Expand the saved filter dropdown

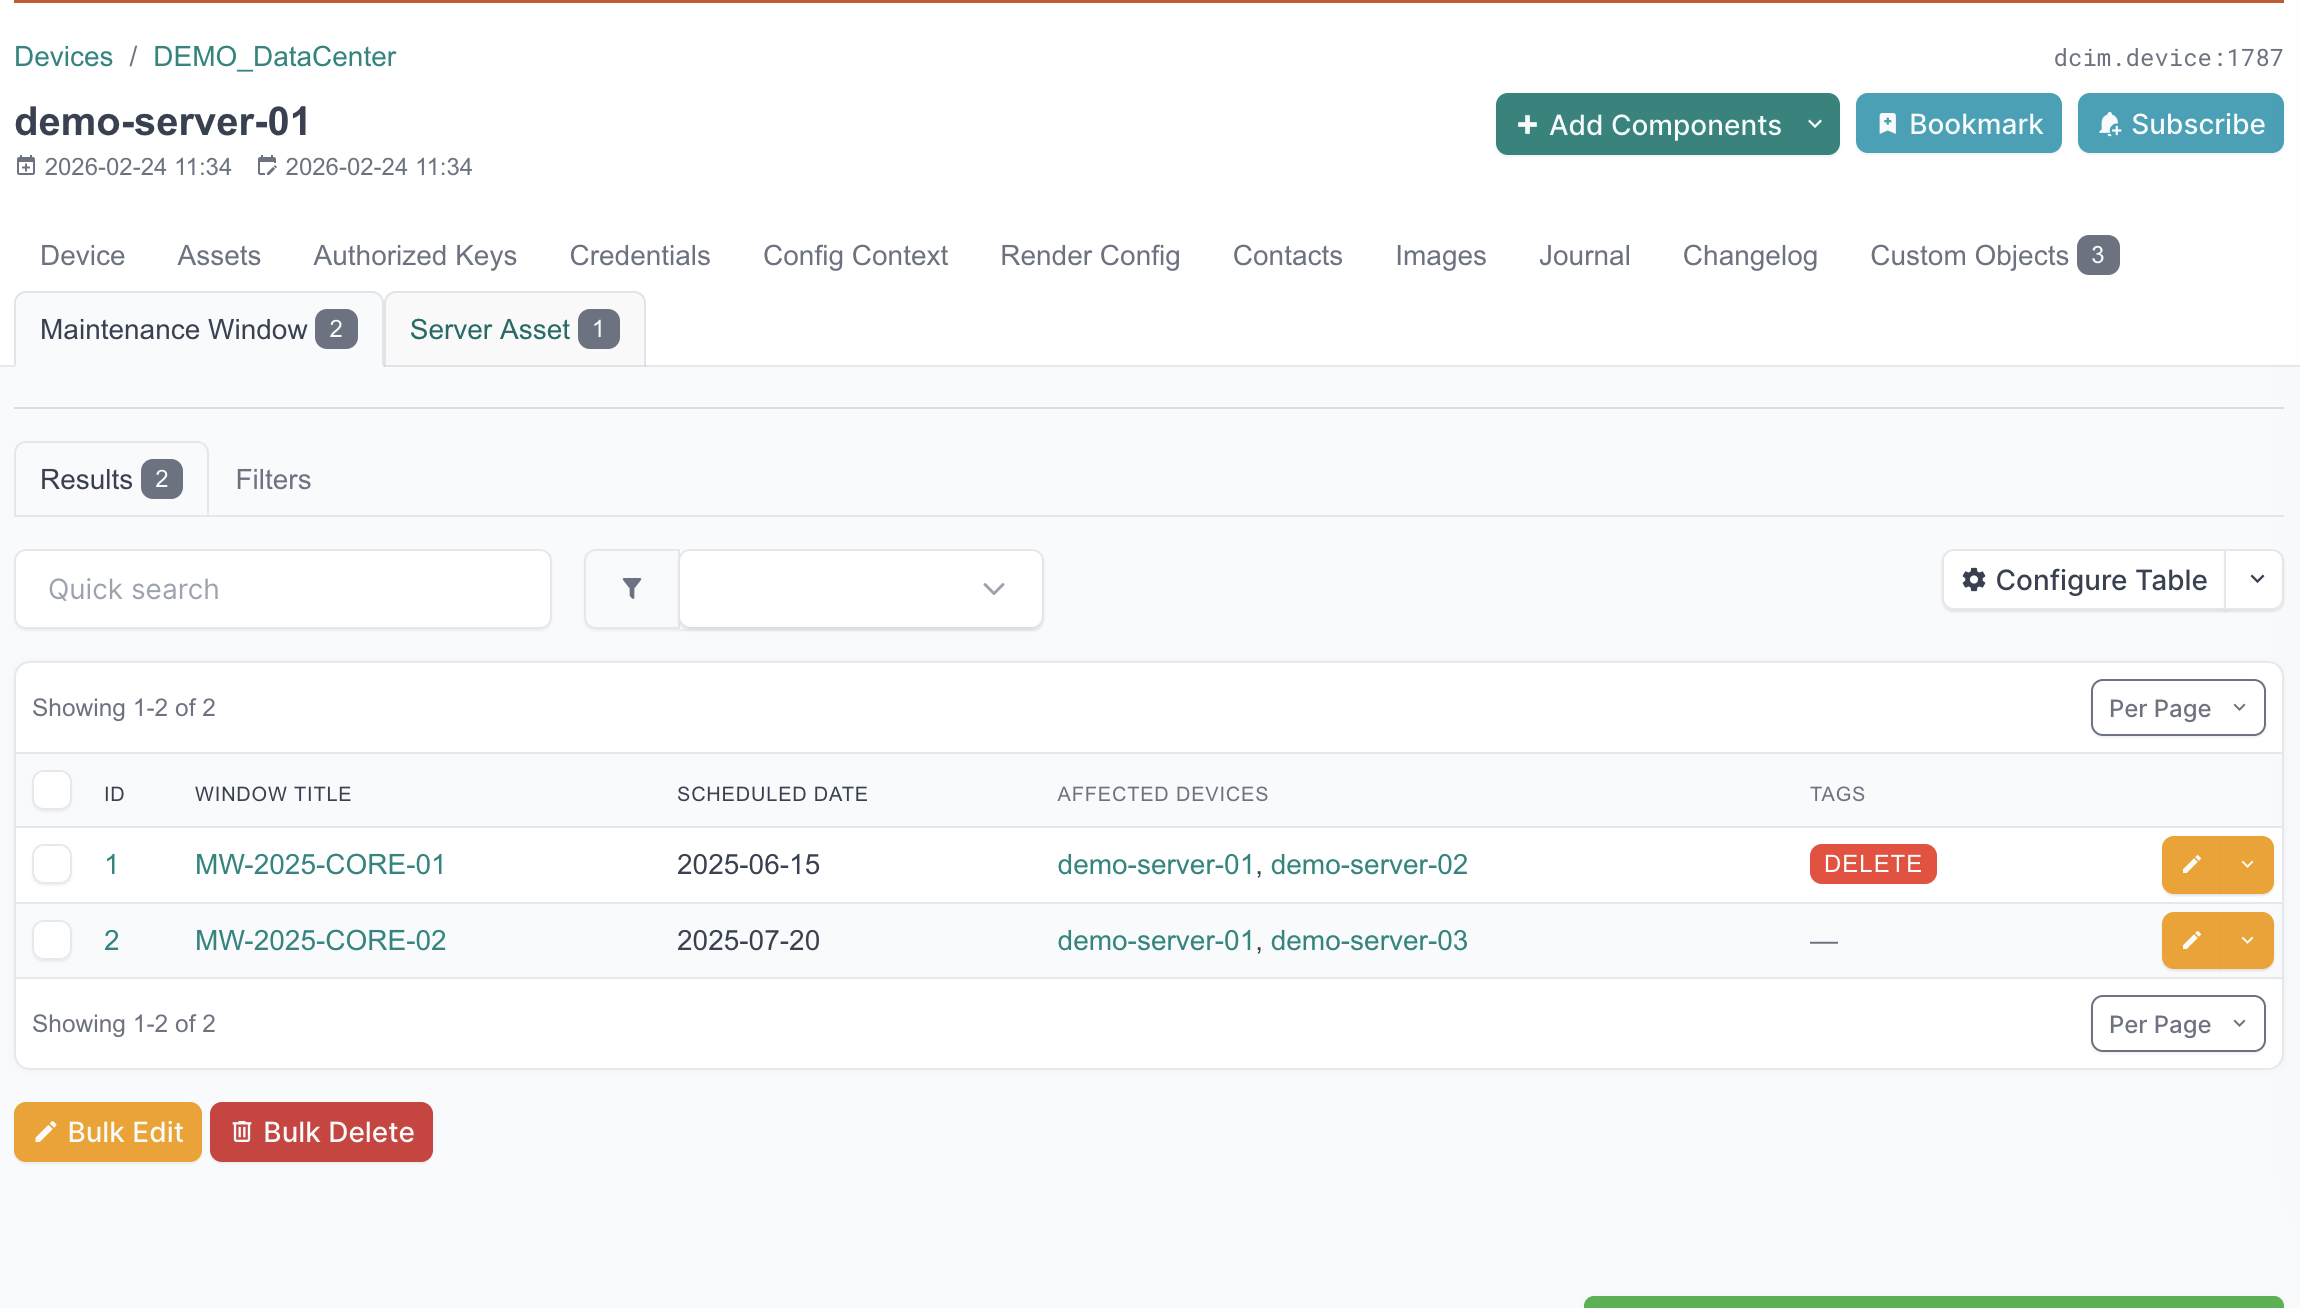pos(861,589)
